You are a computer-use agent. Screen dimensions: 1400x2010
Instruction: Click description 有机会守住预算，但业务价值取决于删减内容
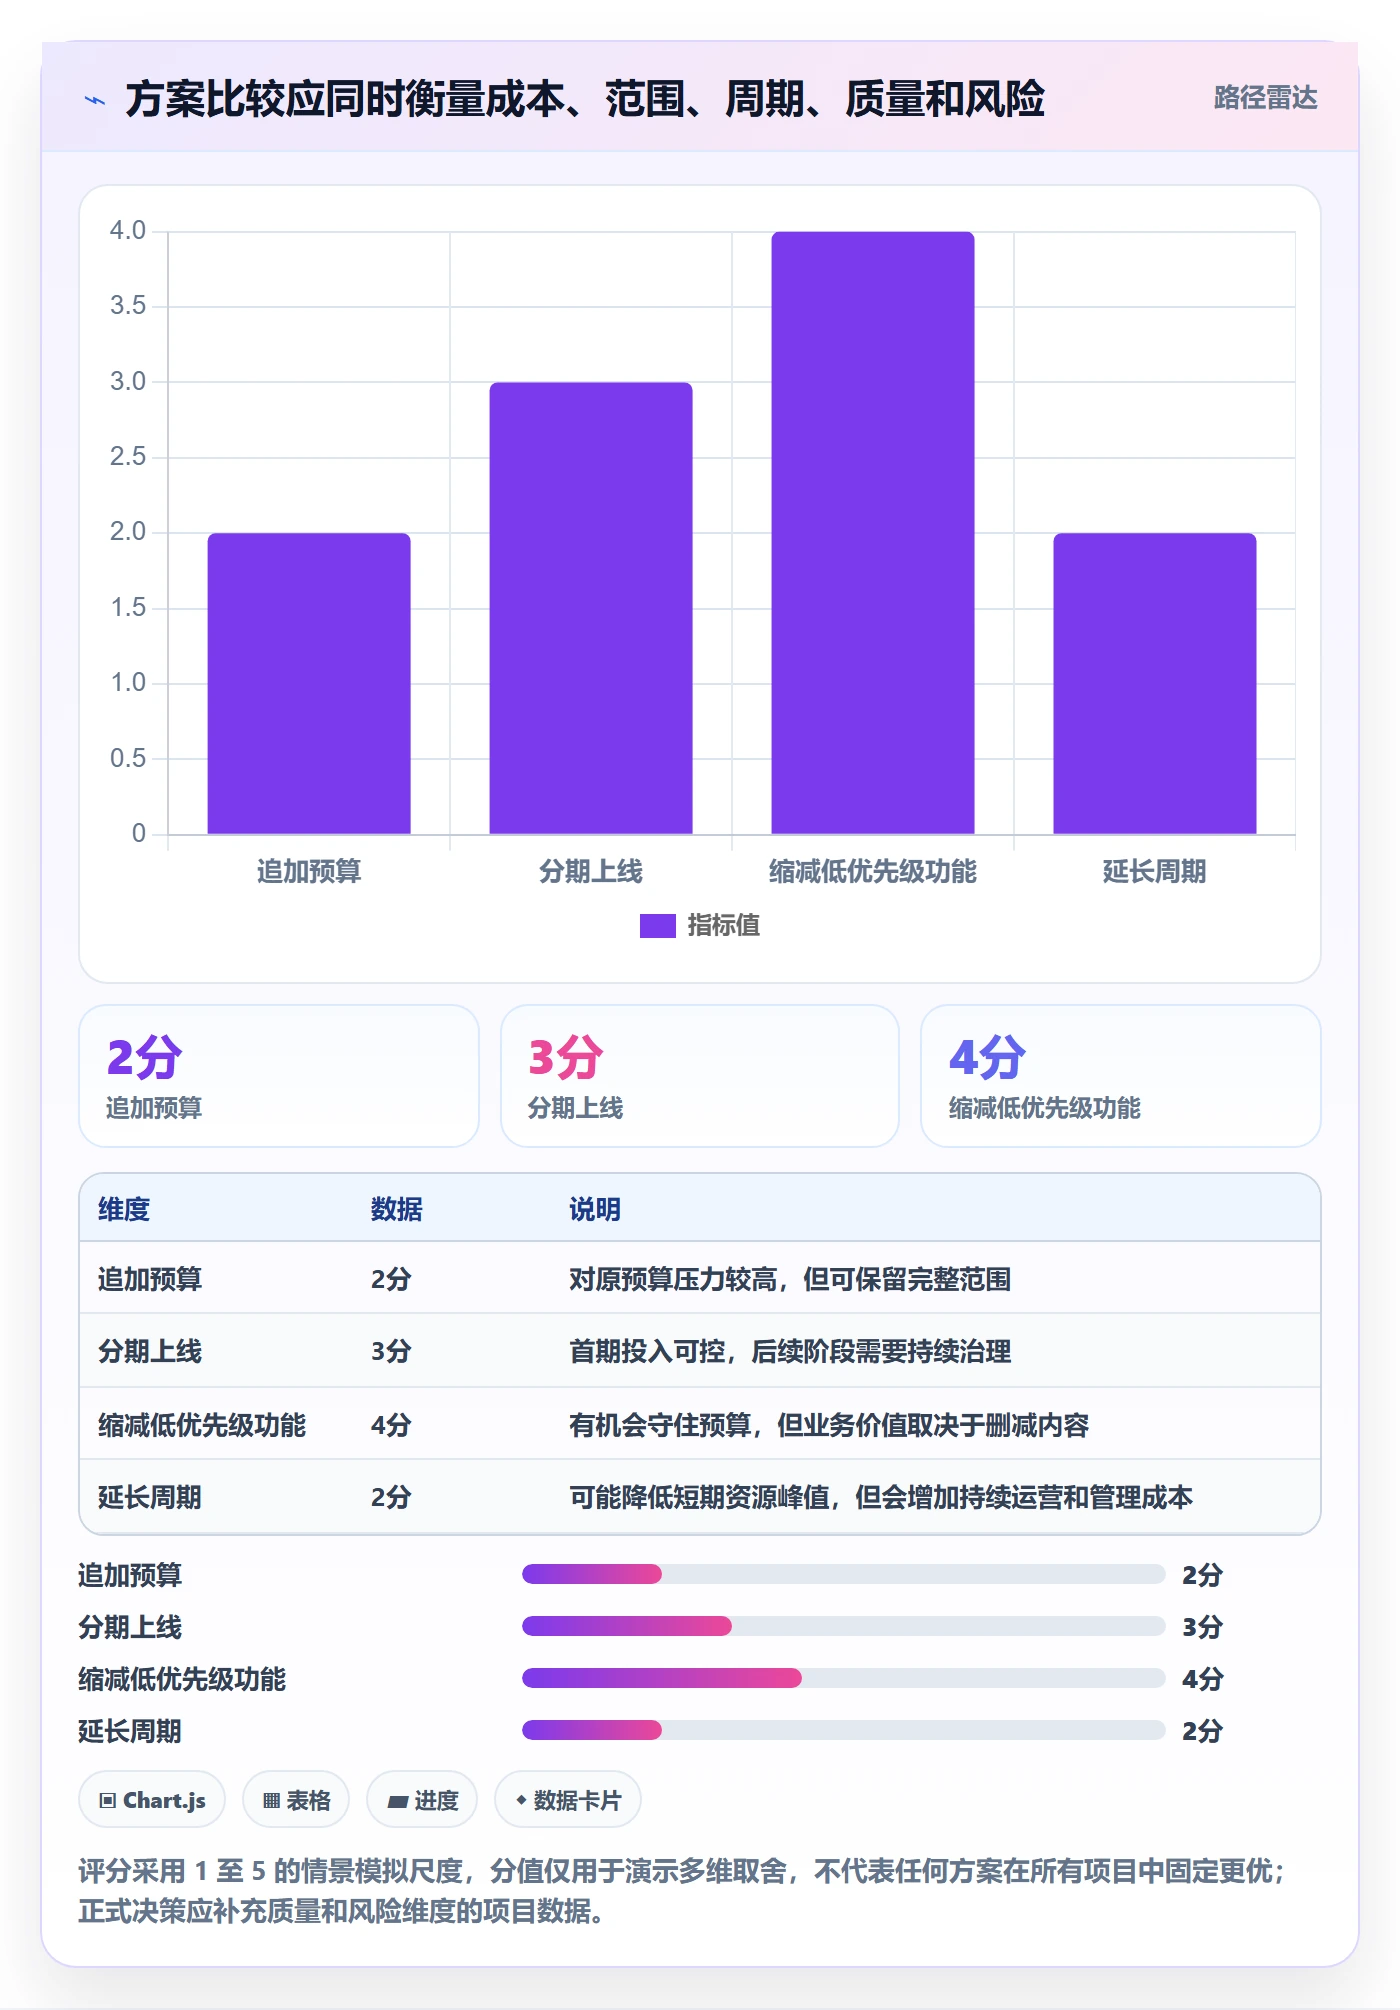[x=829, y=1425]
